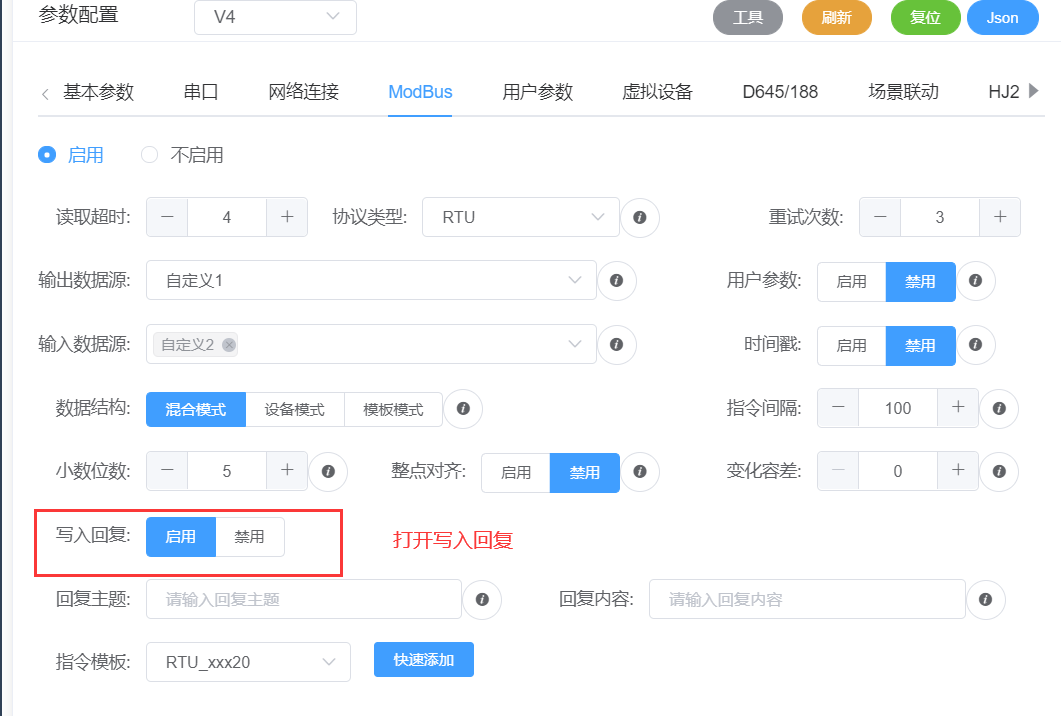Increase 指令间隔 value
Image resolution: width=1061 pixels, height=716 pixels.
point(957,408)
